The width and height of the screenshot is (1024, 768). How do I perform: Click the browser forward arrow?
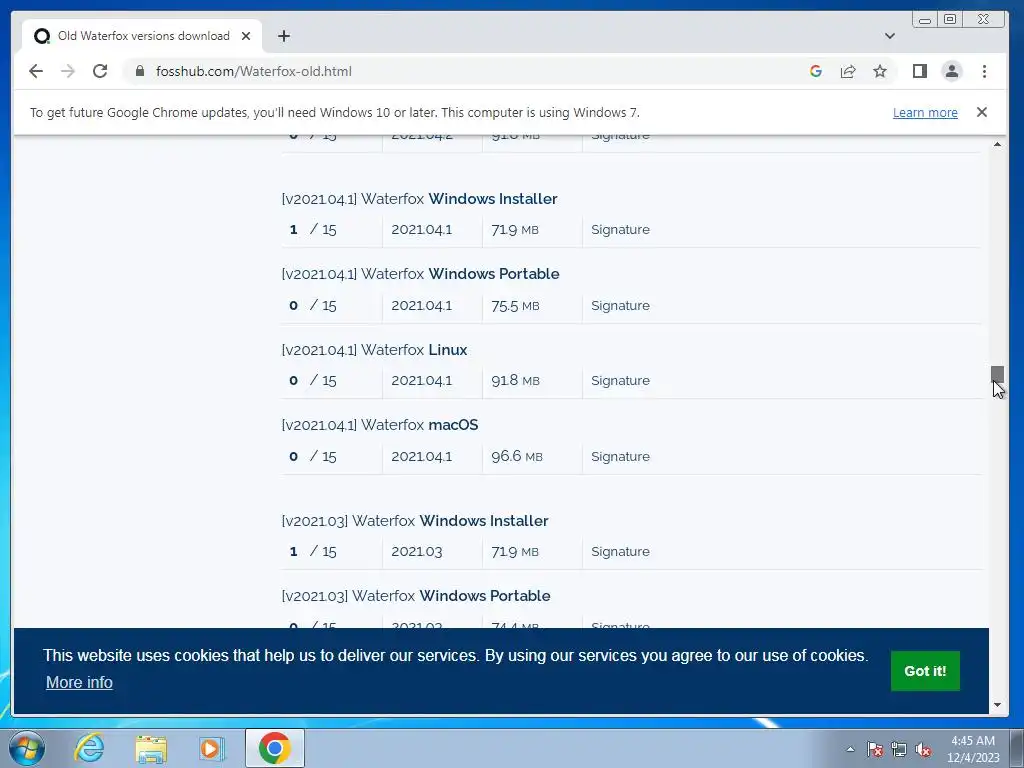(68, 71)
